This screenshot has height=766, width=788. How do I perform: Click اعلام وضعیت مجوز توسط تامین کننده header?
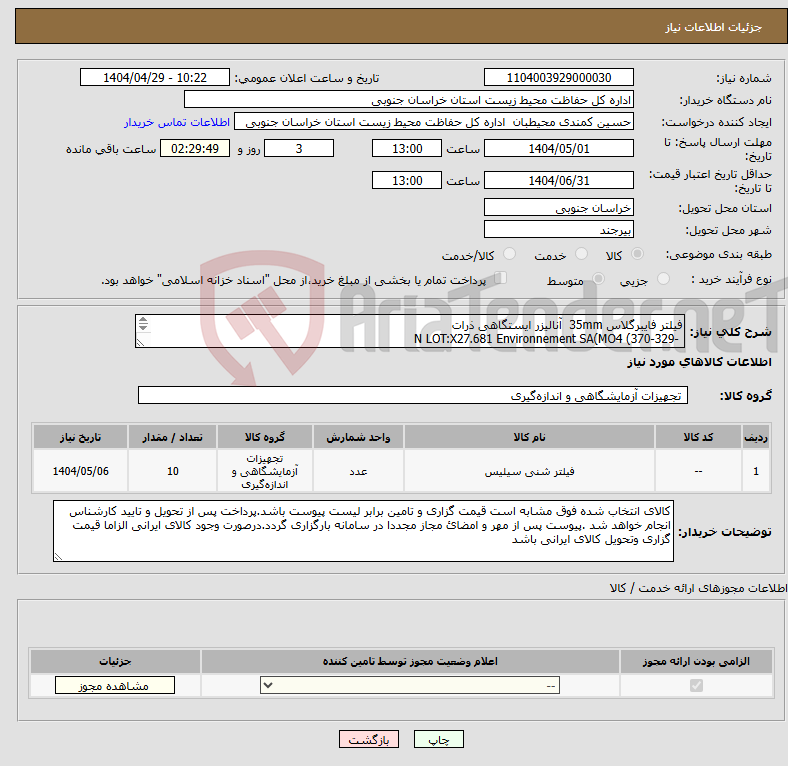click(x=410, y=661)
